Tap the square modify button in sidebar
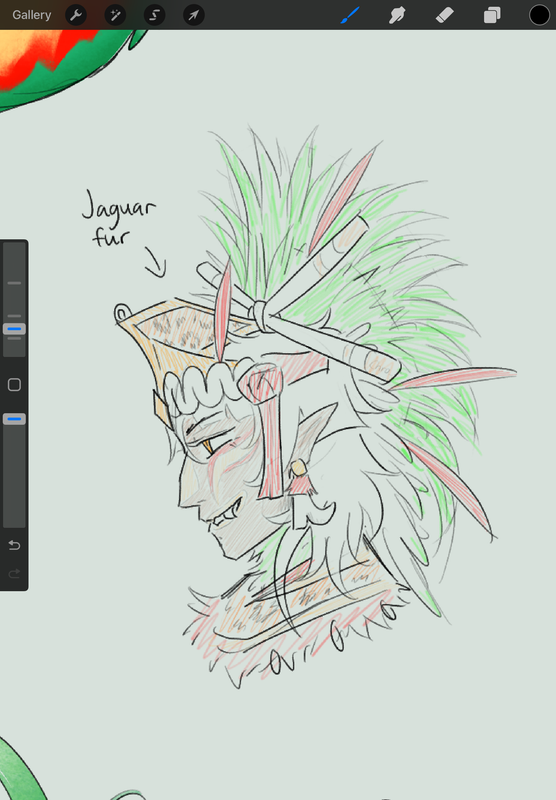The height and width of the screenshot is (800, 556). 14,385
